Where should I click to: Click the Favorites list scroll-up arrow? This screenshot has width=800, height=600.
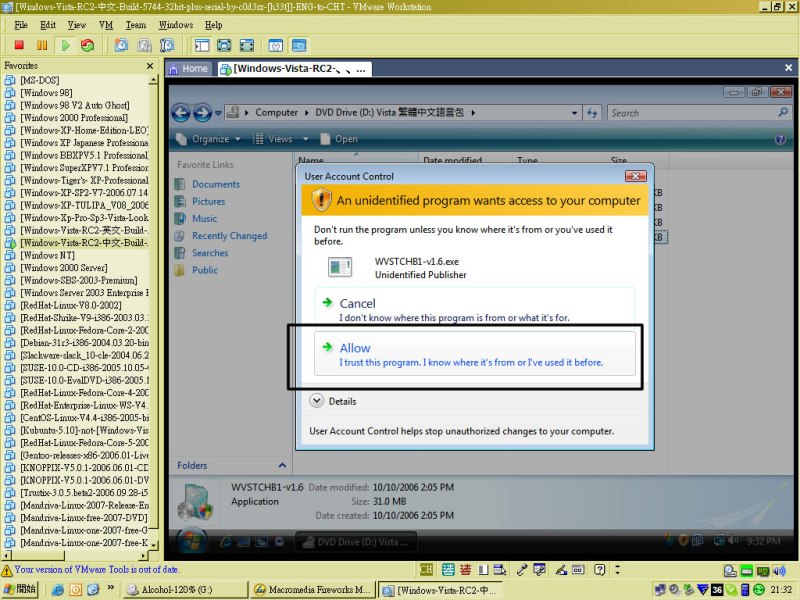[153, 80]
